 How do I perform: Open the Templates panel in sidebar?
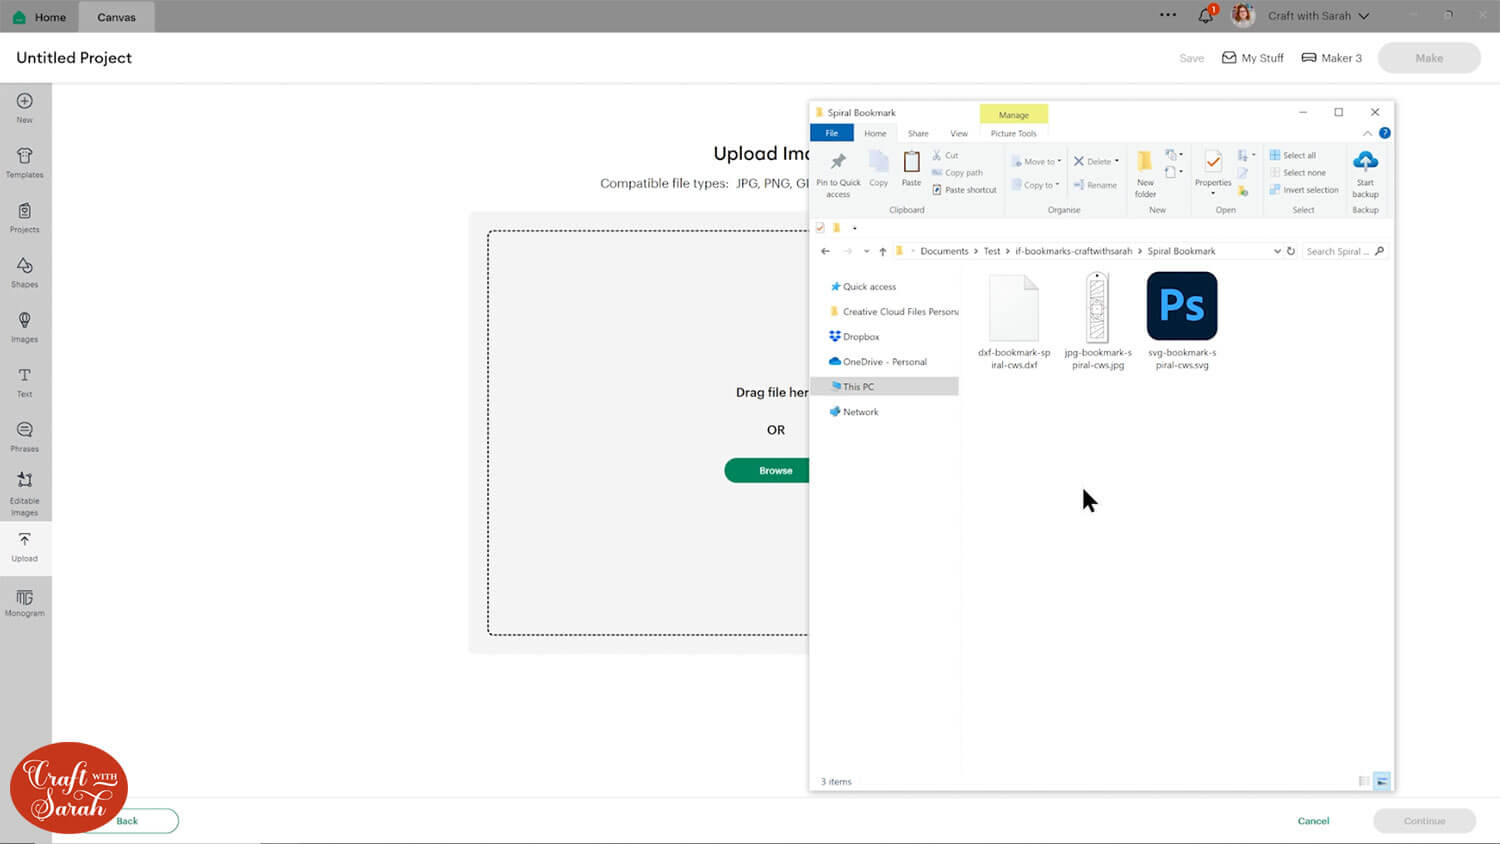(x=25, y=161)
